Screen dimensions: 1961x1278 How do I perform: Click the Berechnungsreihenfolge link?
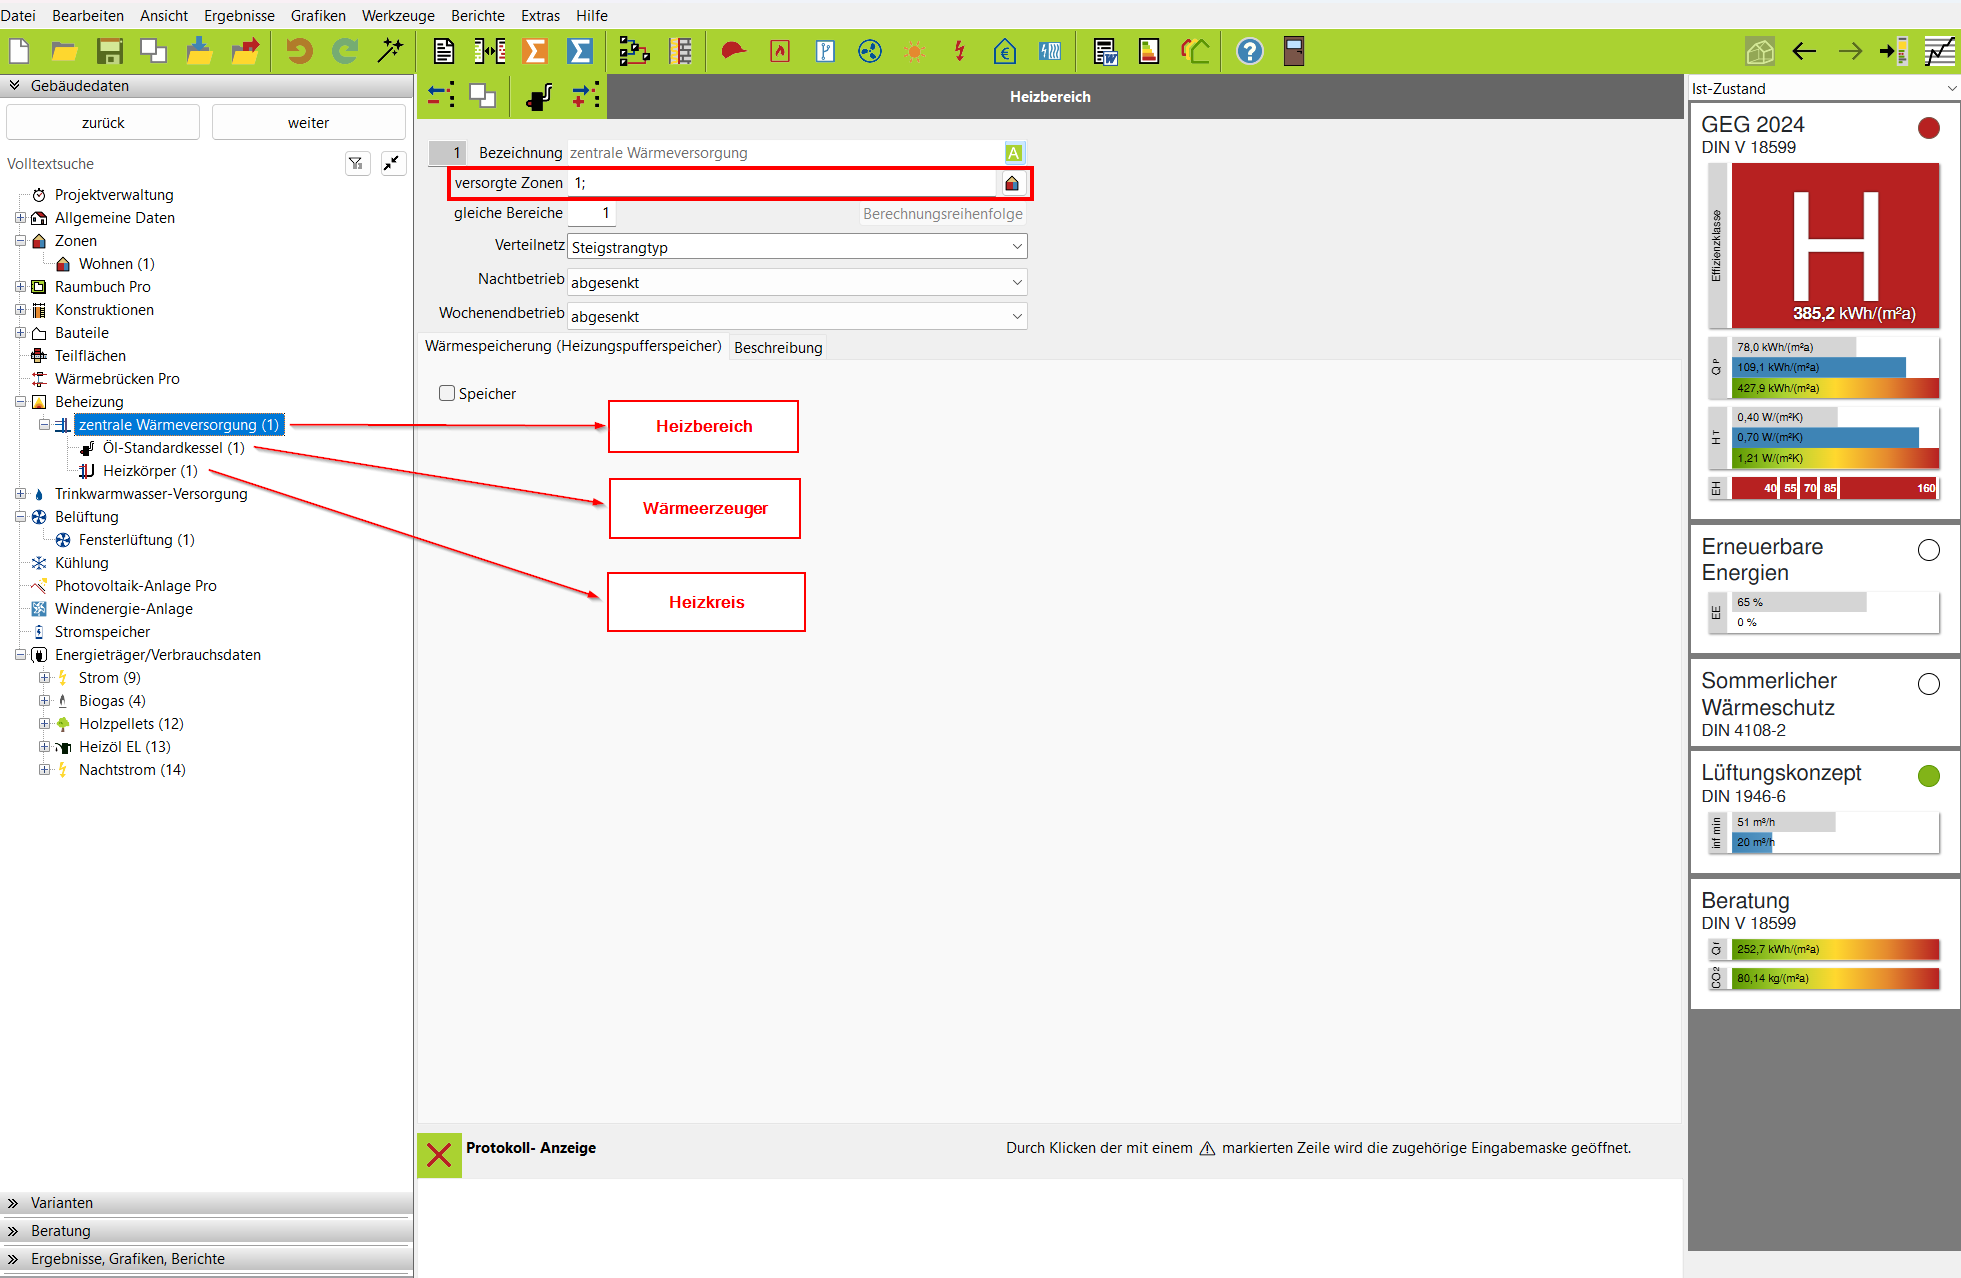942,213
